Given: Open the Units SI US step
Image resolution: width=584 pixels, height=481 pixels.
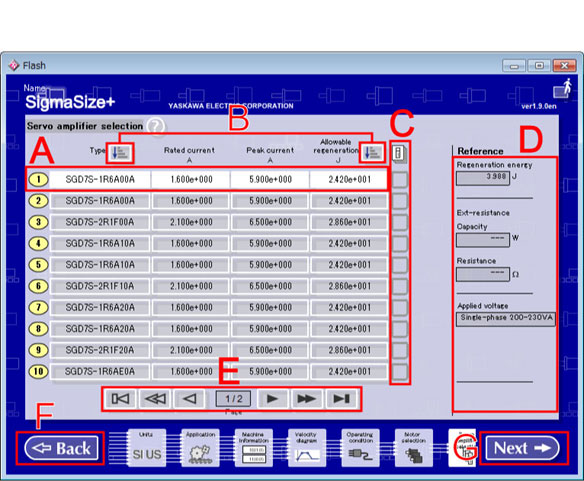Looking at the screenshot, I should tap(147, 448).
